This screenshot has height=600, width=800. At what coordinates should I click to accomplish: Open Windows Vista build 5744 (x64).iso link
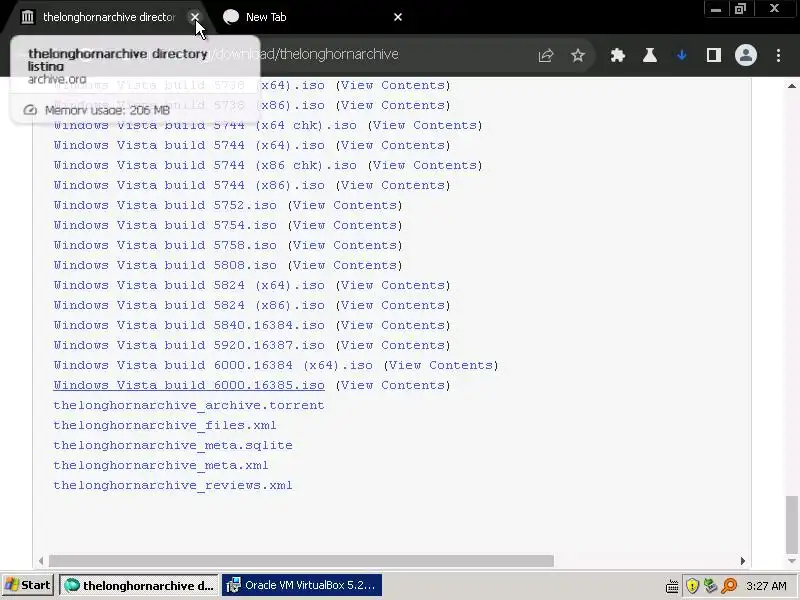click(x=189, y=145)
